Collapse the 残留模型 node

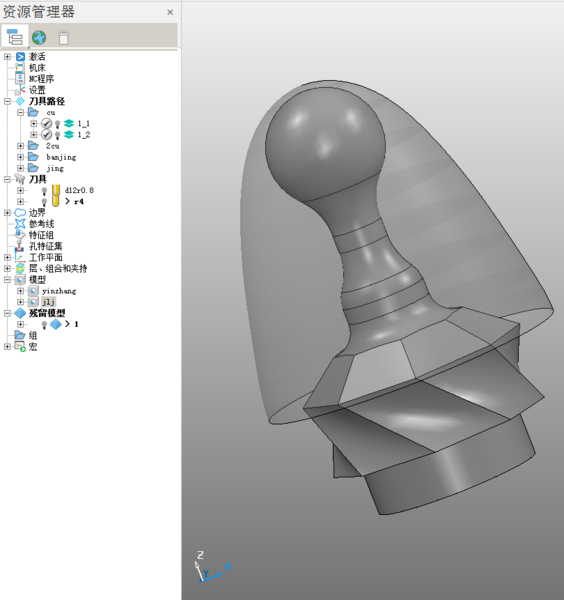7,313
